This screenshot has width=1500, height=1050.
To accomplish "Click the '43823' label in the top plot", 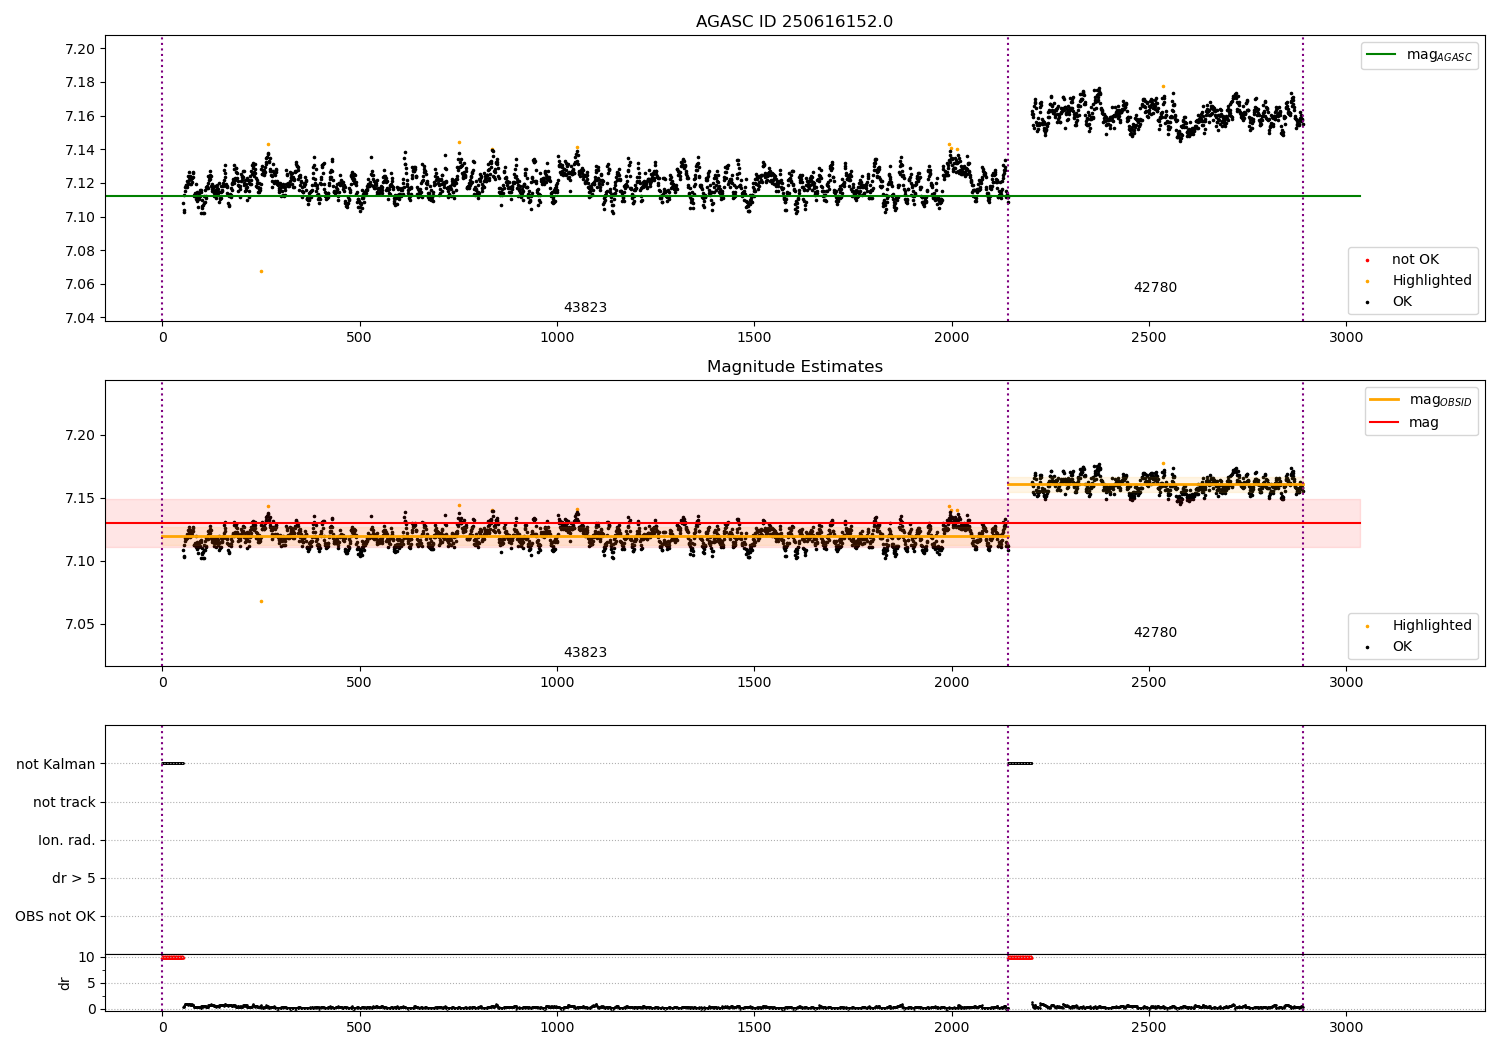I will [x=585, y=308].
